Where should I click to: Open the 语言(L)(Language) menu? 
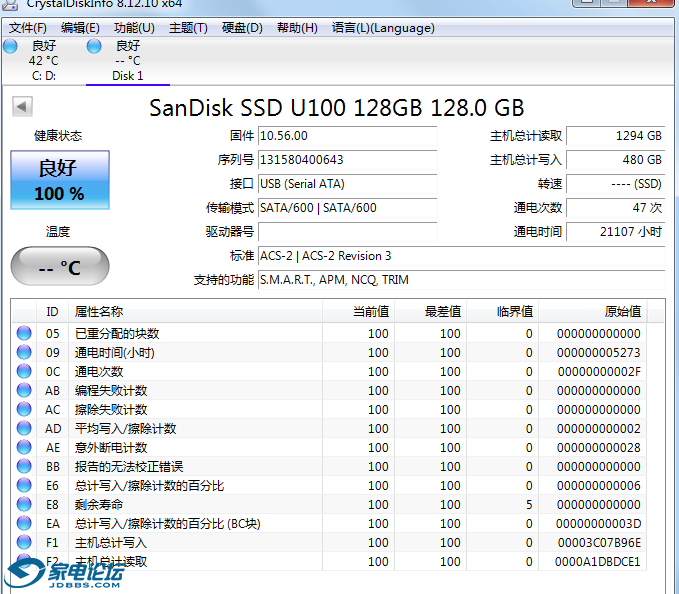383,28
